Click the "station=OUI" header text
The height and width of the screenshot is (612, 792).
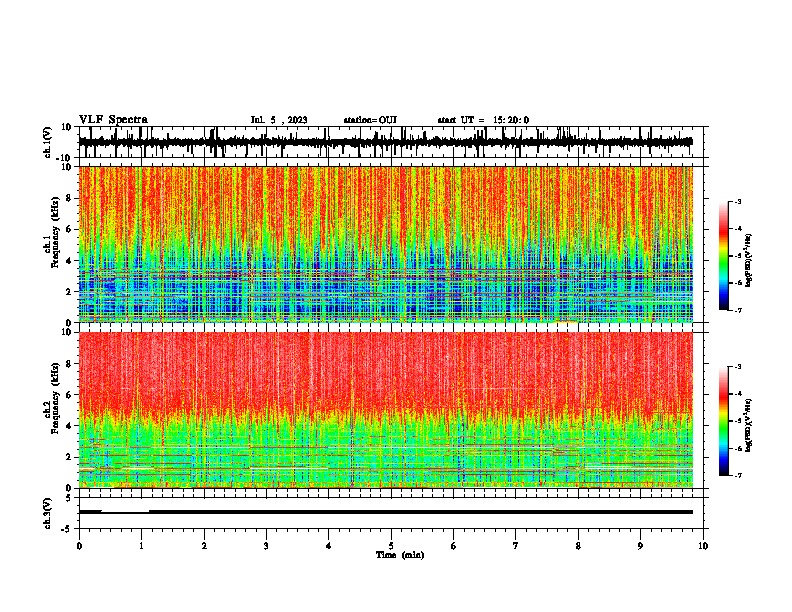coord(370,120)
